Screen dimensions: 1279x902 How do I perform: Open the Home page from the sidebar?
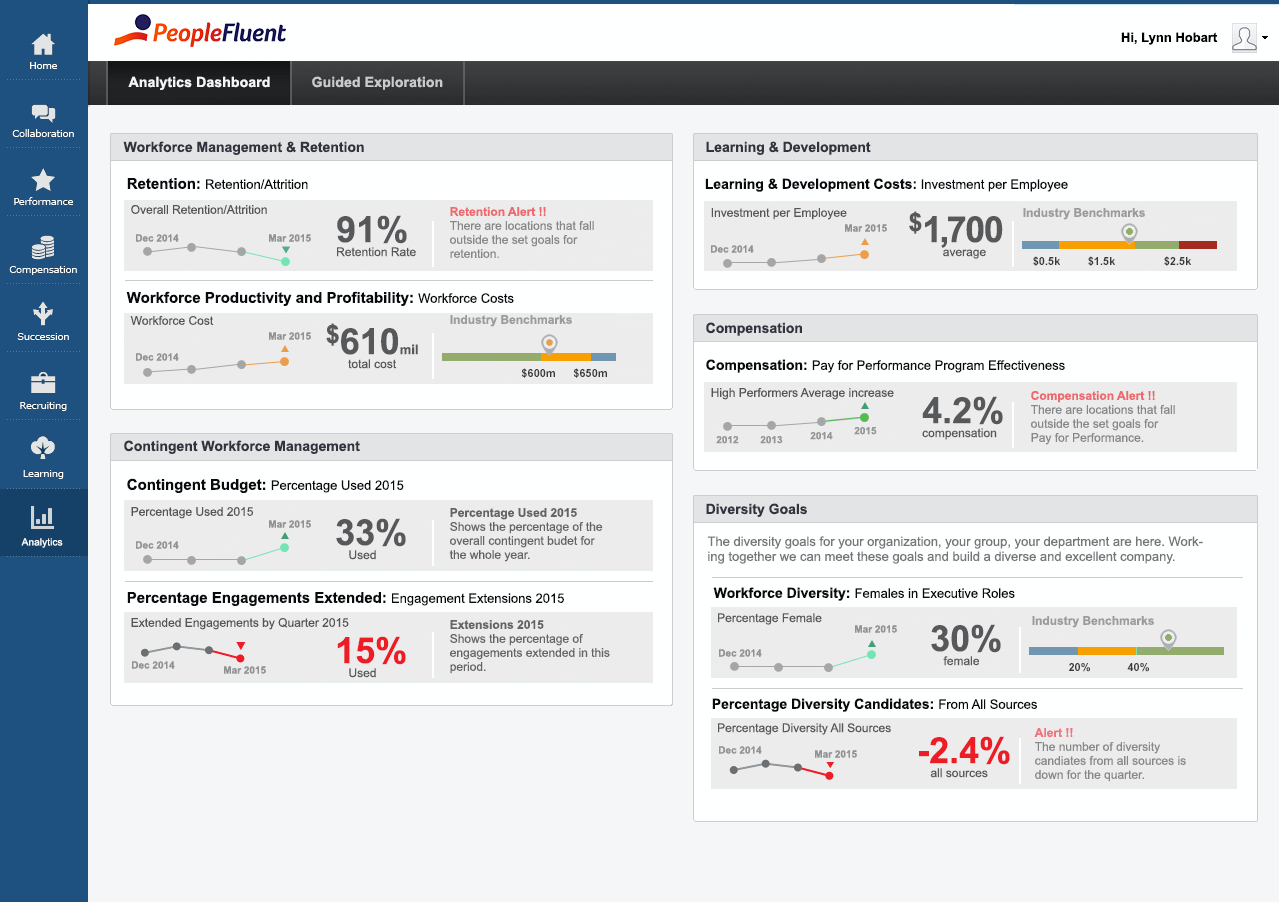pos(43,46)
